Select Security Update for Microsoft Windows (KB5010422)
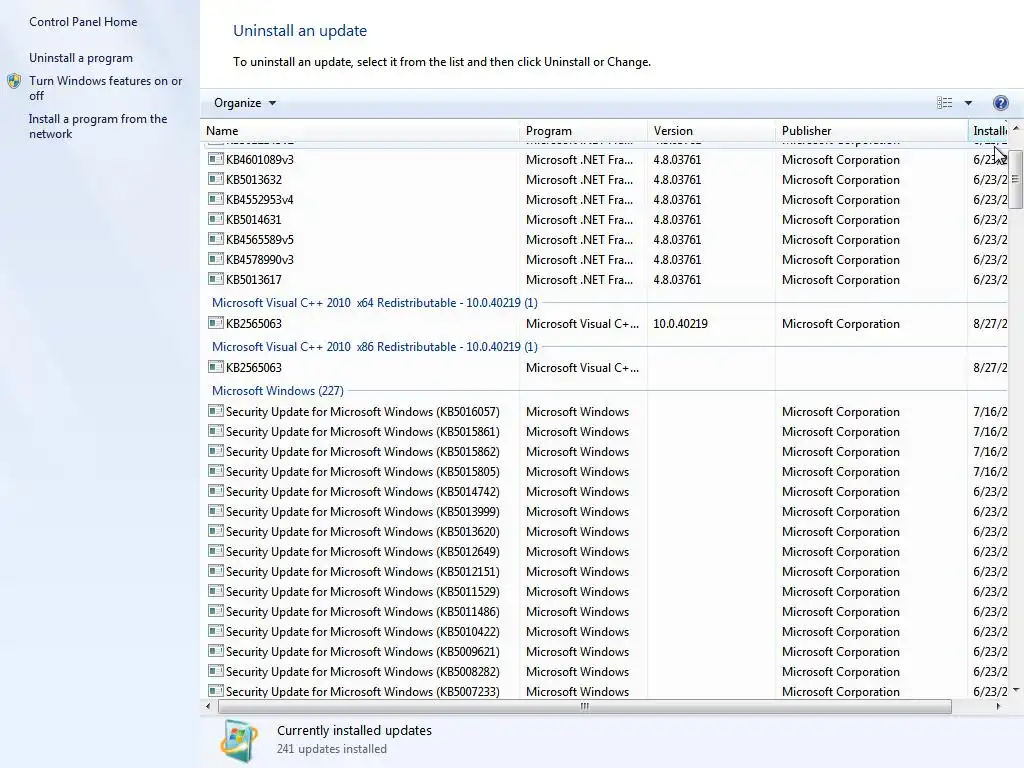 click(362, 632)
